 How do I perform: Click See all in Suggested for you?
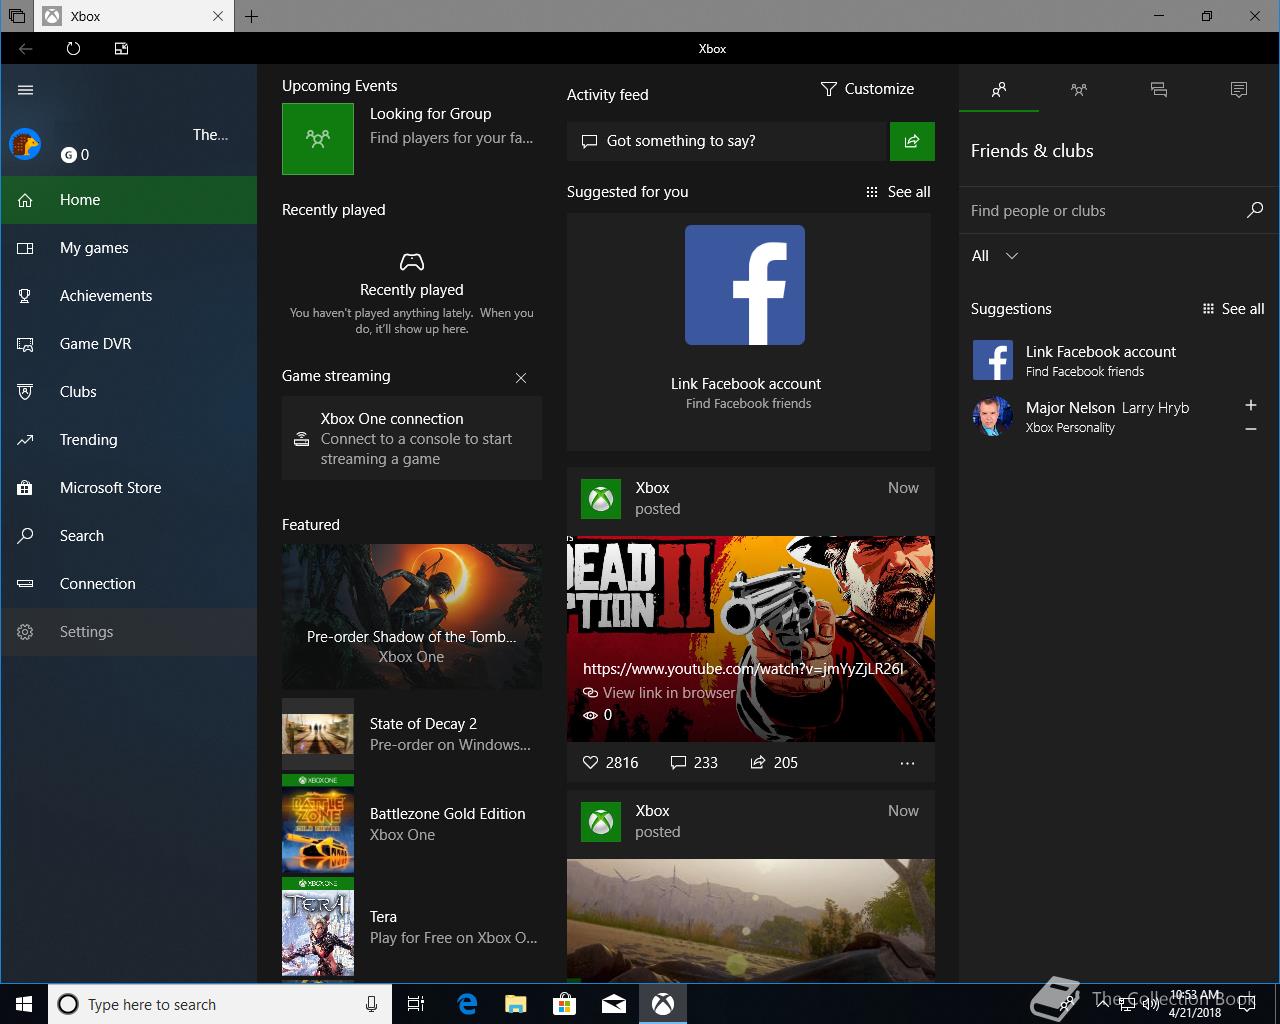(898, 192)
